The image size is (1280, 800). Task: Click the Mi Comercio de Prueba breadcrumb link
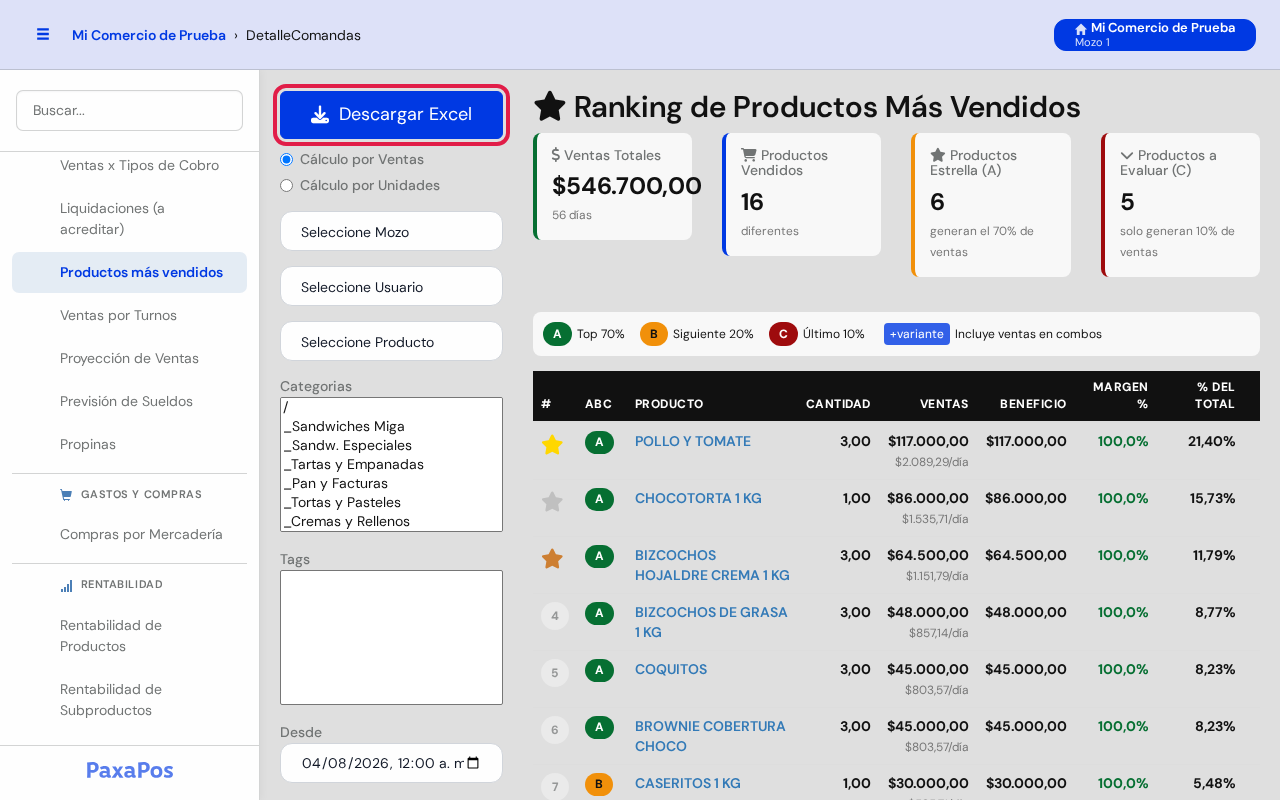(149, 35)
